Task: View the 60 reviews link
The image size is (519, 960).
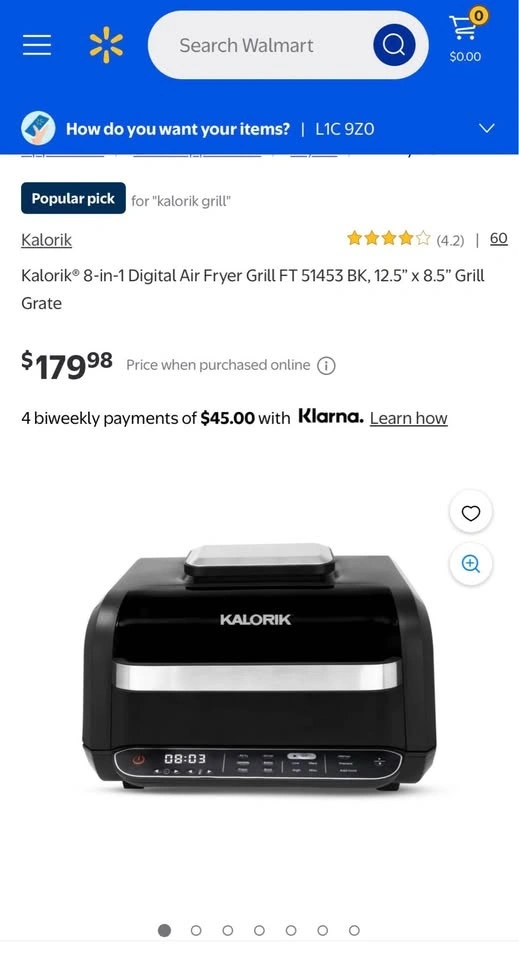Action: (x=499, y=238)
